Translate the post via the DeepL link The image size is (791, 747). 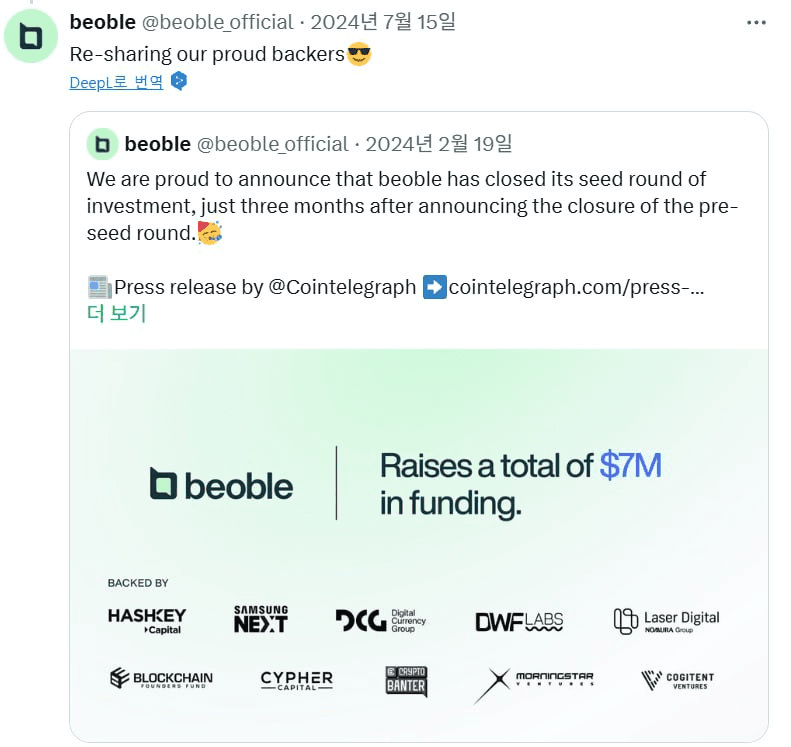(117, 82)
